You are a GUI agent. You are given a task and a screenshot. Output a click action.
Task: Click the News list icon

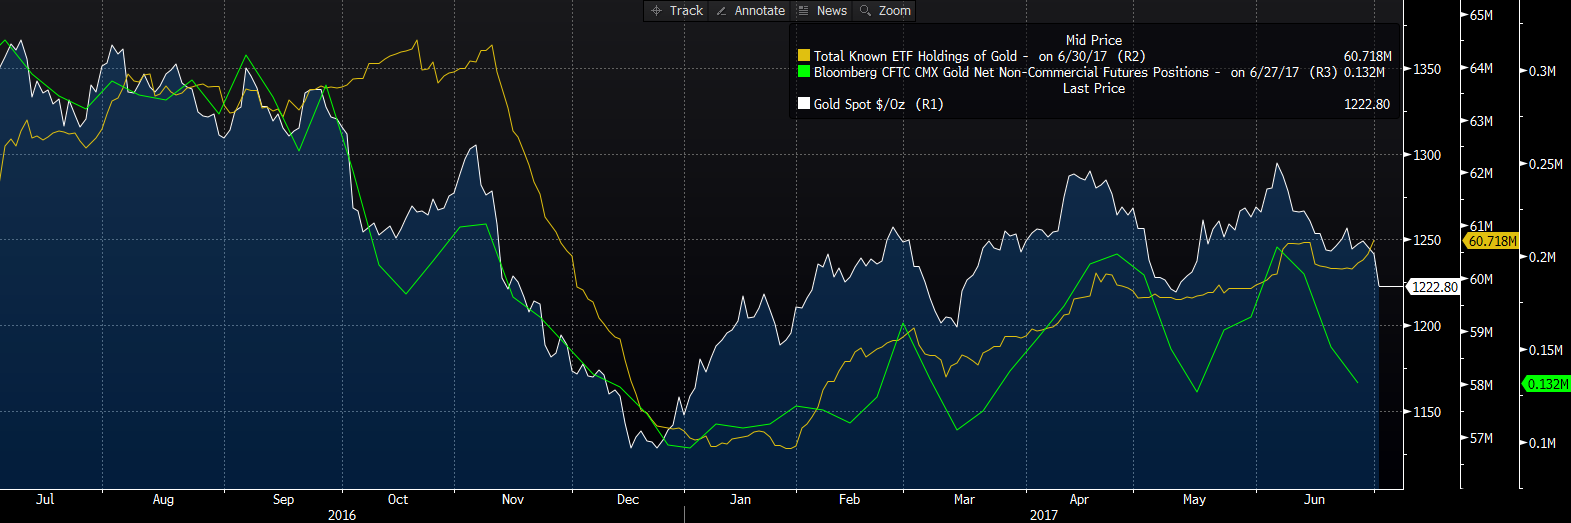pyautogui.click(x=803, y=11)
